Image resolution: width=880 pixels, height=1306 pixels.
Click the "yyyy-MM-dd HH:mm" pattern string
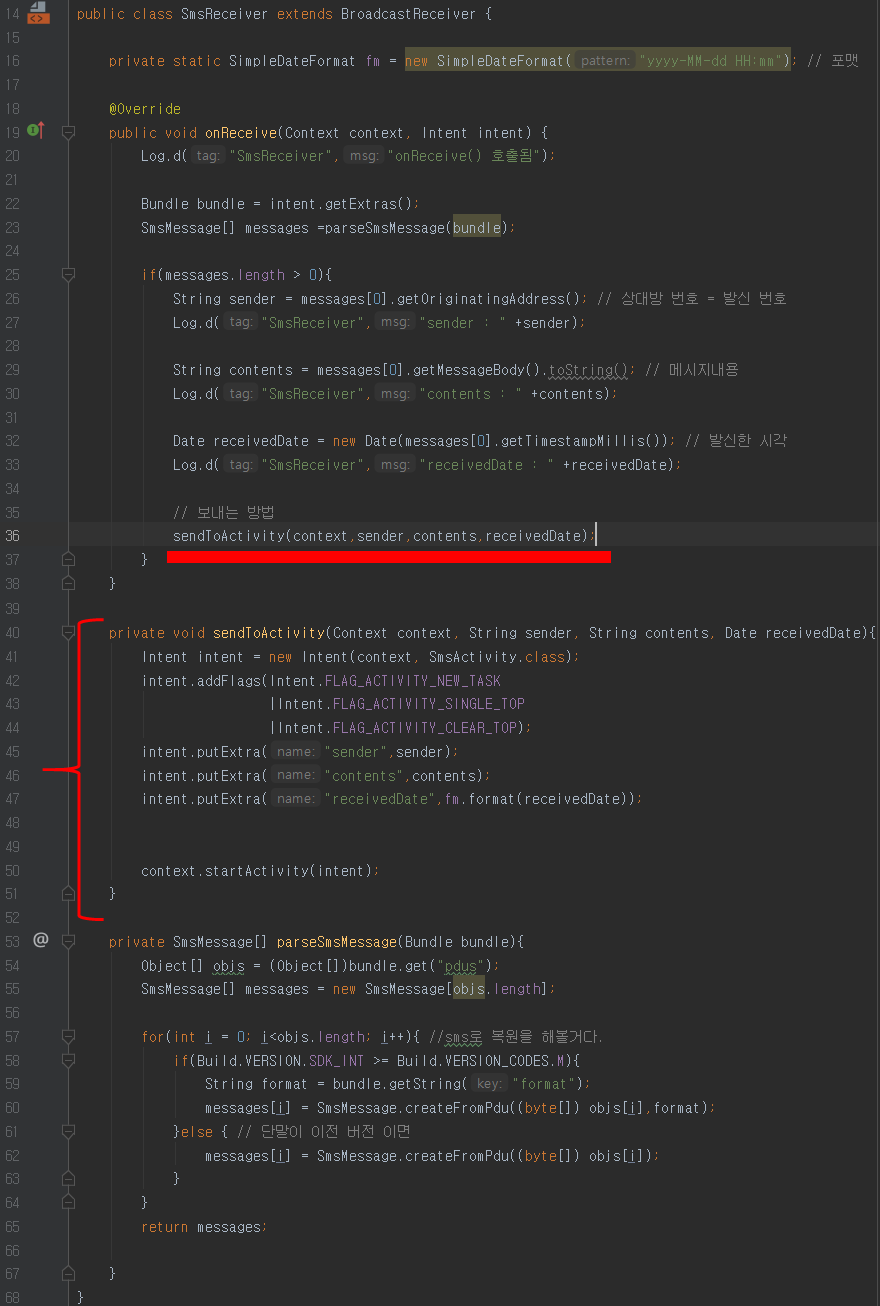[x=711, y=61]
